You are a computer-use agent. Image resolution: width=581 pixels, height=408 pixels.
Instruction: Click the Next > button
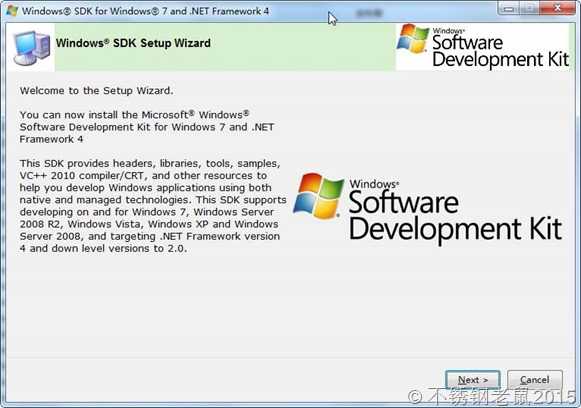pyautogui.click(x=473, y=380)
